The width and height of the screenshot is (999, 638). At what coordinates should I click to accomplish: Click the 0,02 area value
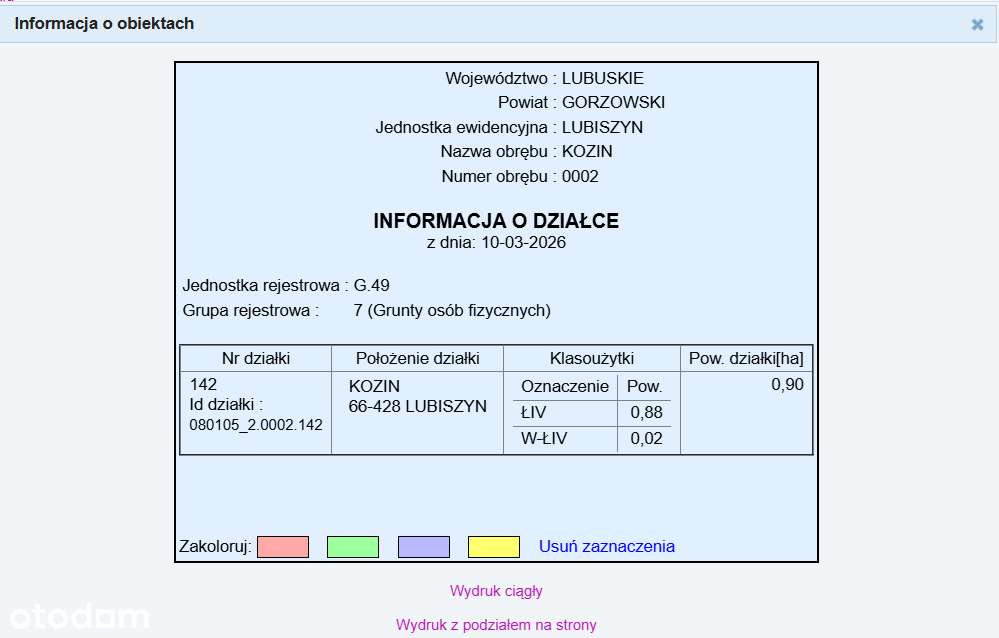tap(647, 439)
